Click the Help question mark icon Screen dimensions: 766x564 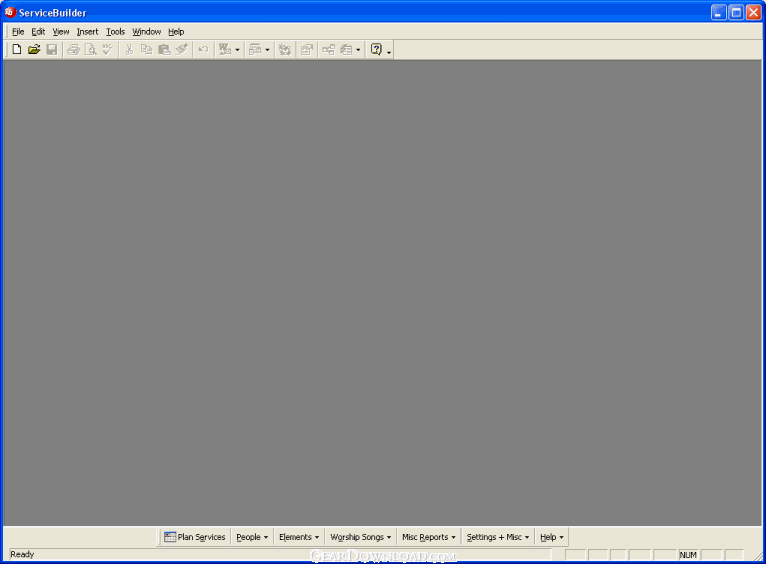pos(376,49)
